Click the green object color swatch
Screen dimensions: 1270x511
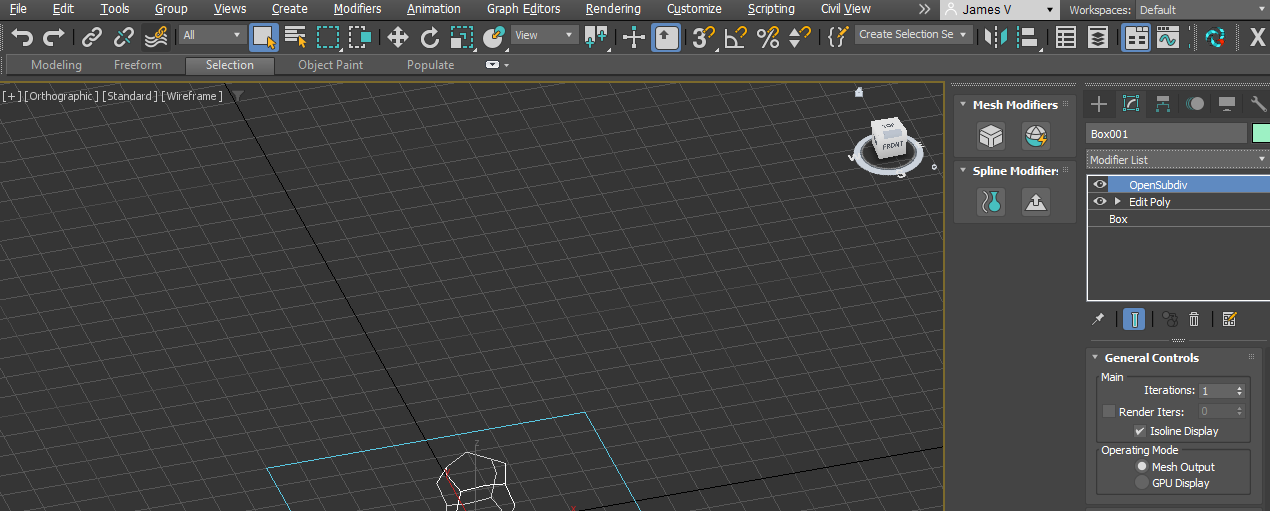[x=1260, y=134]
